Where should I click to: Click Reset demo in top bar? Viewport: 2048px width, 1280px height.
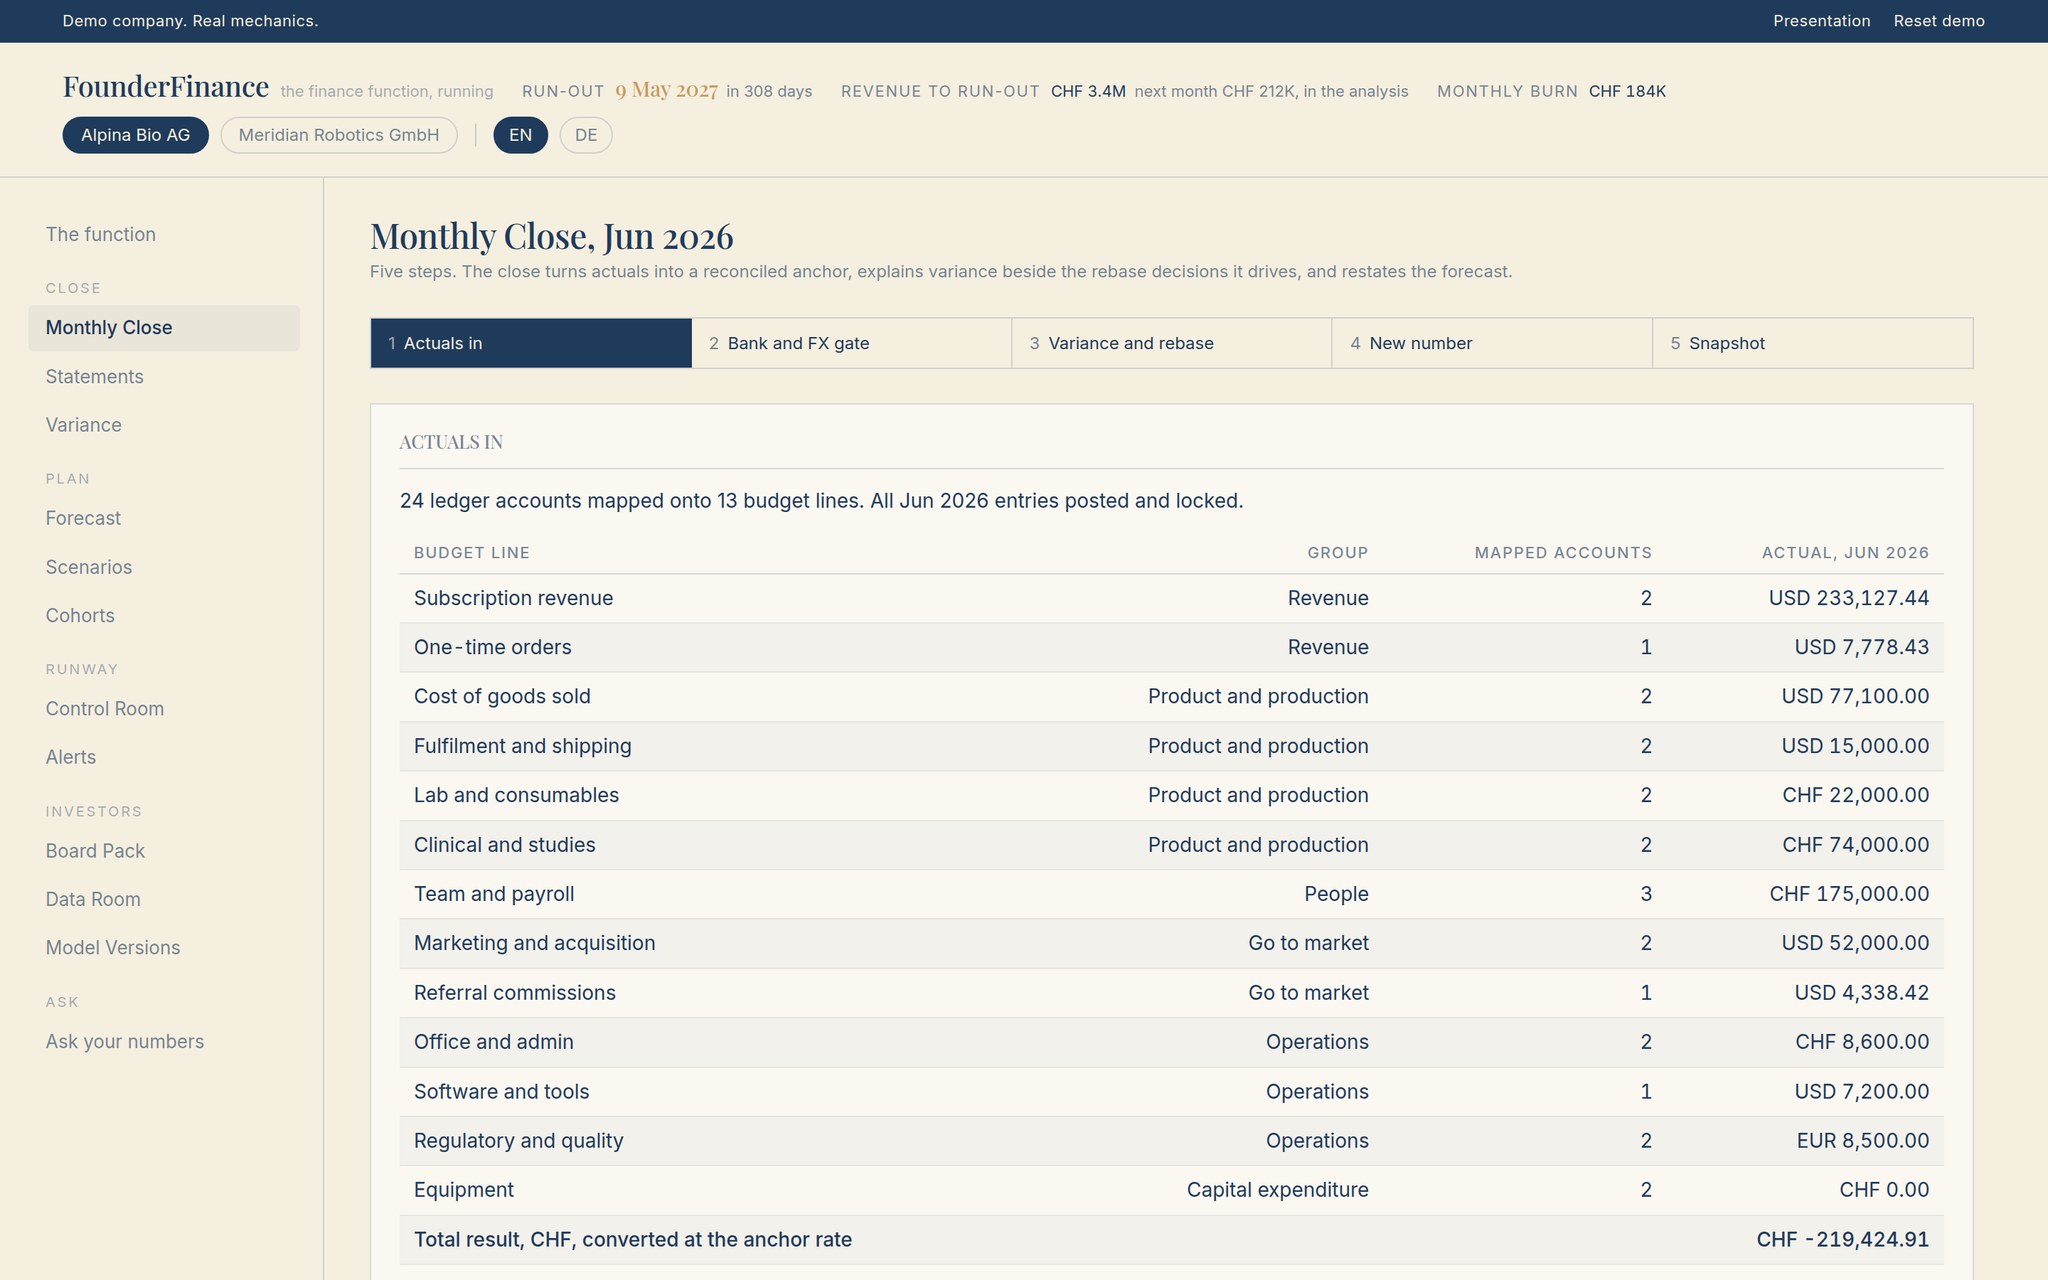point(1939,21)
